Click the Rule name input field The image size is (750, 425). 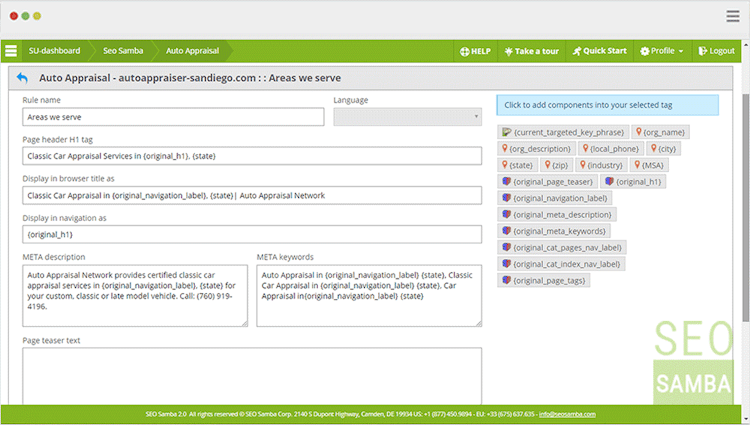coord(173,117)
